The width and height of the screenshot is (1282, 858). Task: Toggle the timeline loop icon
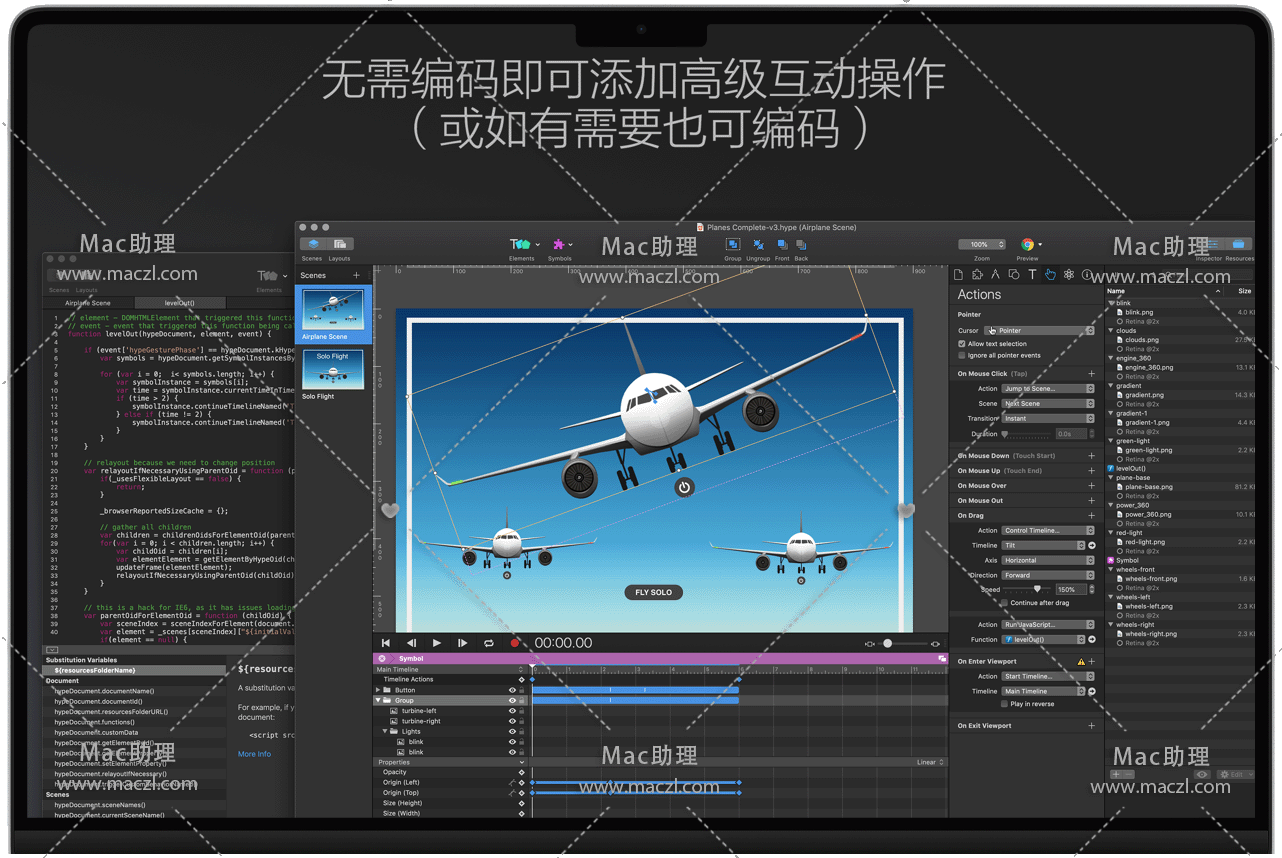click(x=489, y=643)
